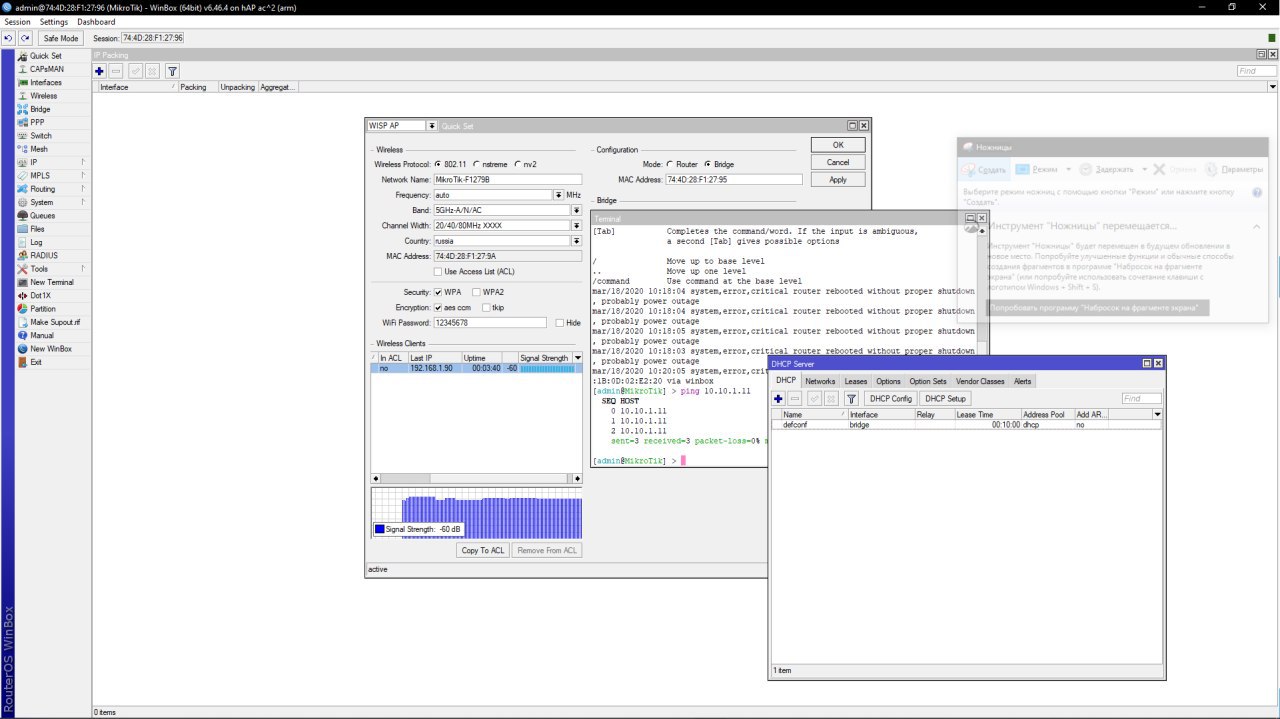Select nstreme wireless protocol
Screen dimensions: 1280x719
click(x=478, y=164)
